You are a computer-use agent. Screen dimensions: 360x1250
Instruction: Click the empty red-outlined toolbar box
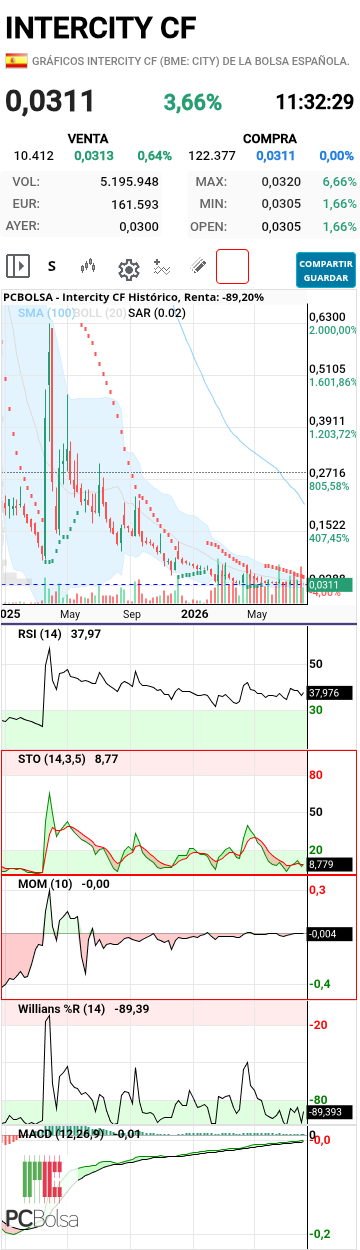(232, 267)
